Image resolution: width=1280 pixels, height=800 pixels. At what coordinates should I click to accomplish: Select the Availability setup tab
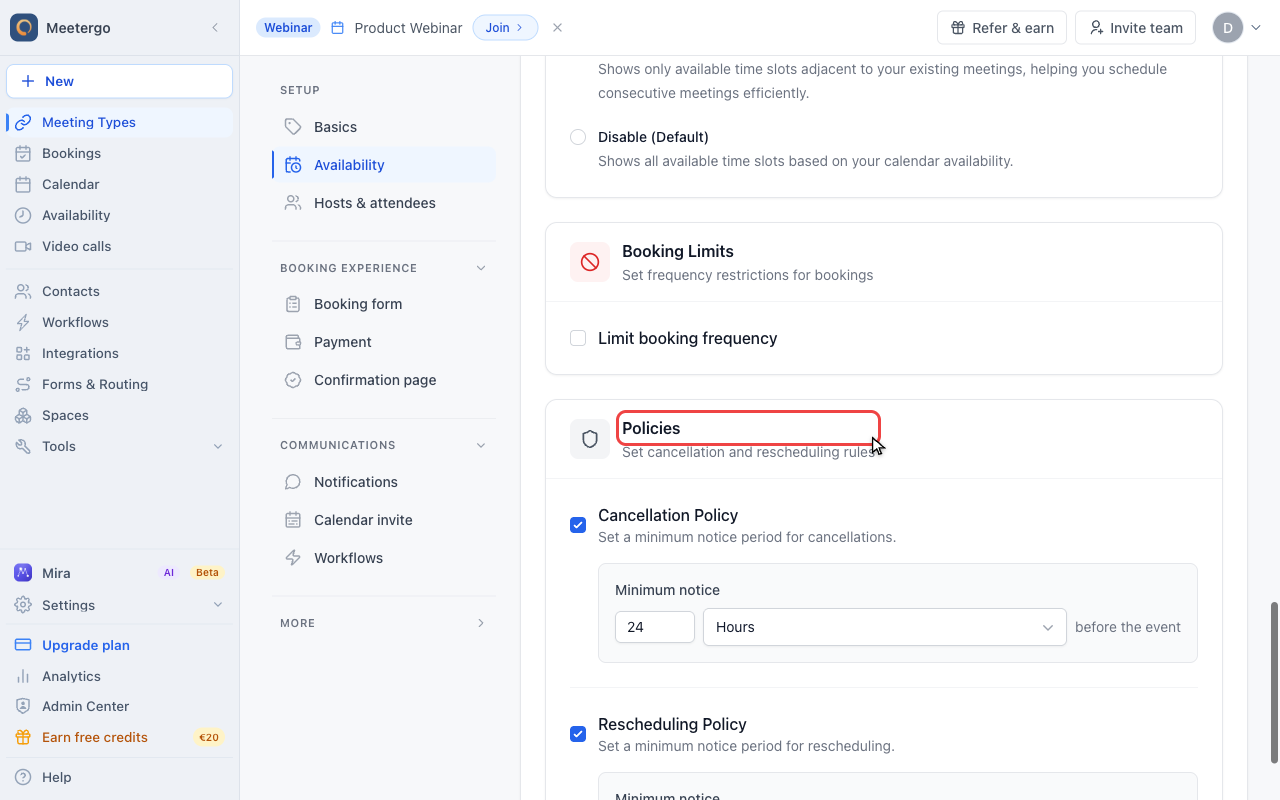tap(384, 165)
